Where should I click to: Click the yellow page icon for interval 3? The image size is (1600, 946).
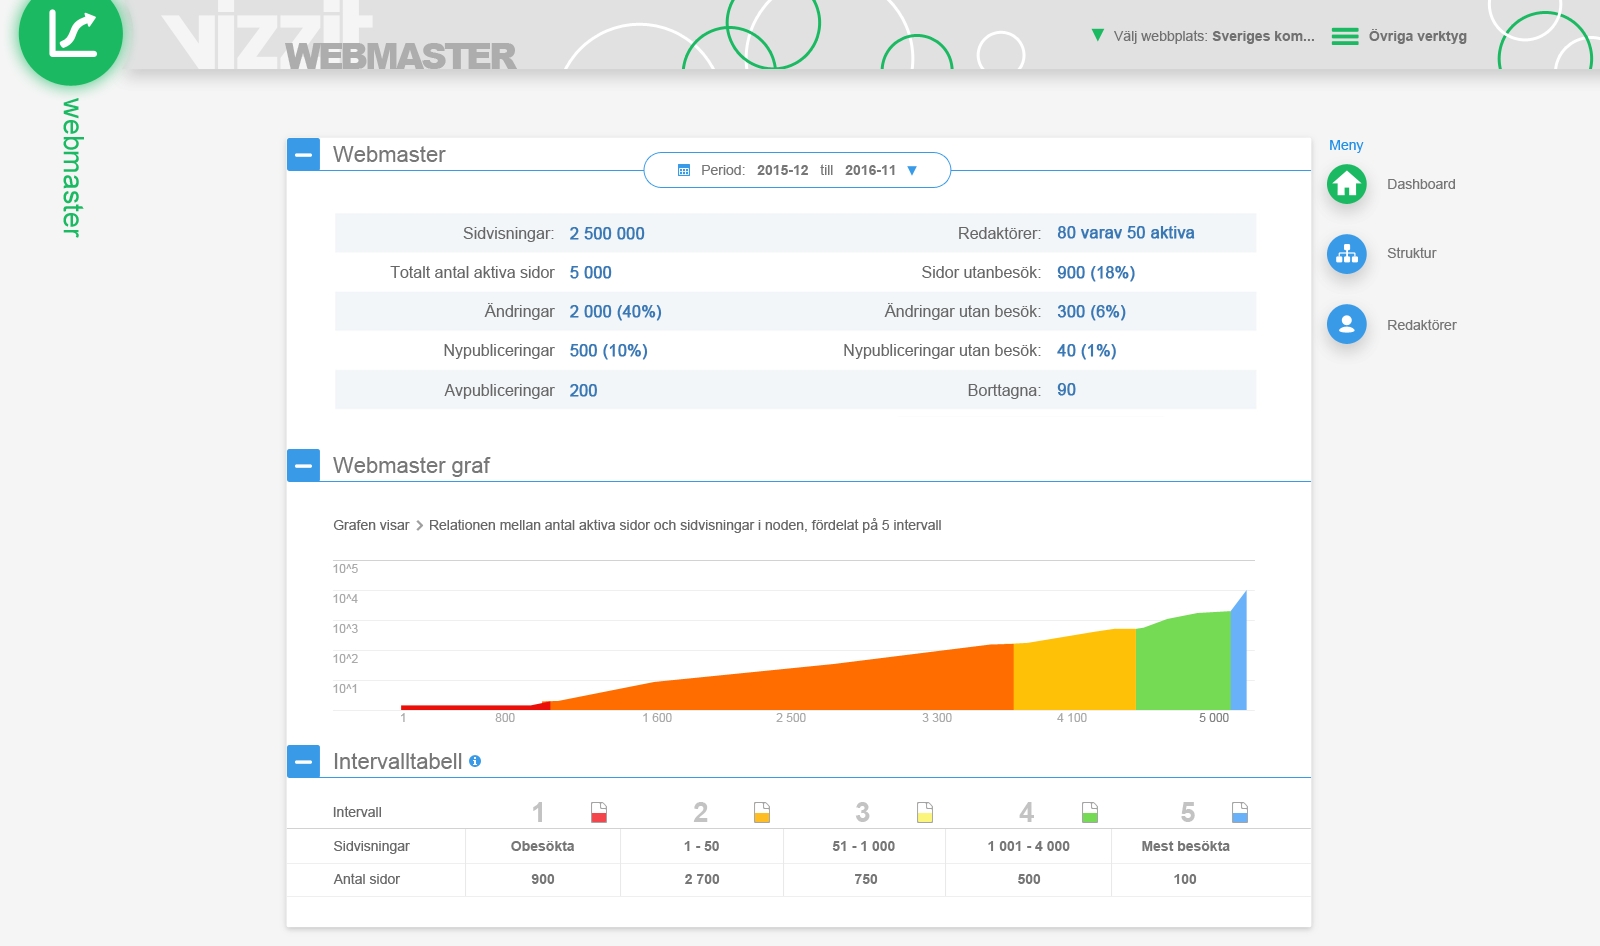point(925,812)
